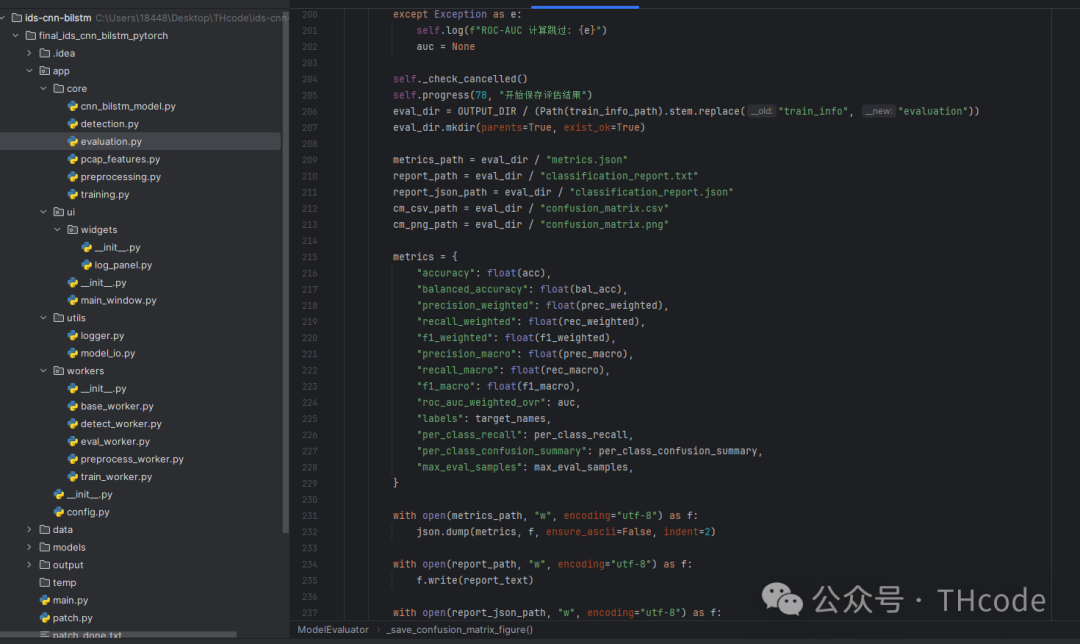Expand the output folder chevron
Image resolution: width=1080 pixels, height=644 pixels.
(29, 565)
